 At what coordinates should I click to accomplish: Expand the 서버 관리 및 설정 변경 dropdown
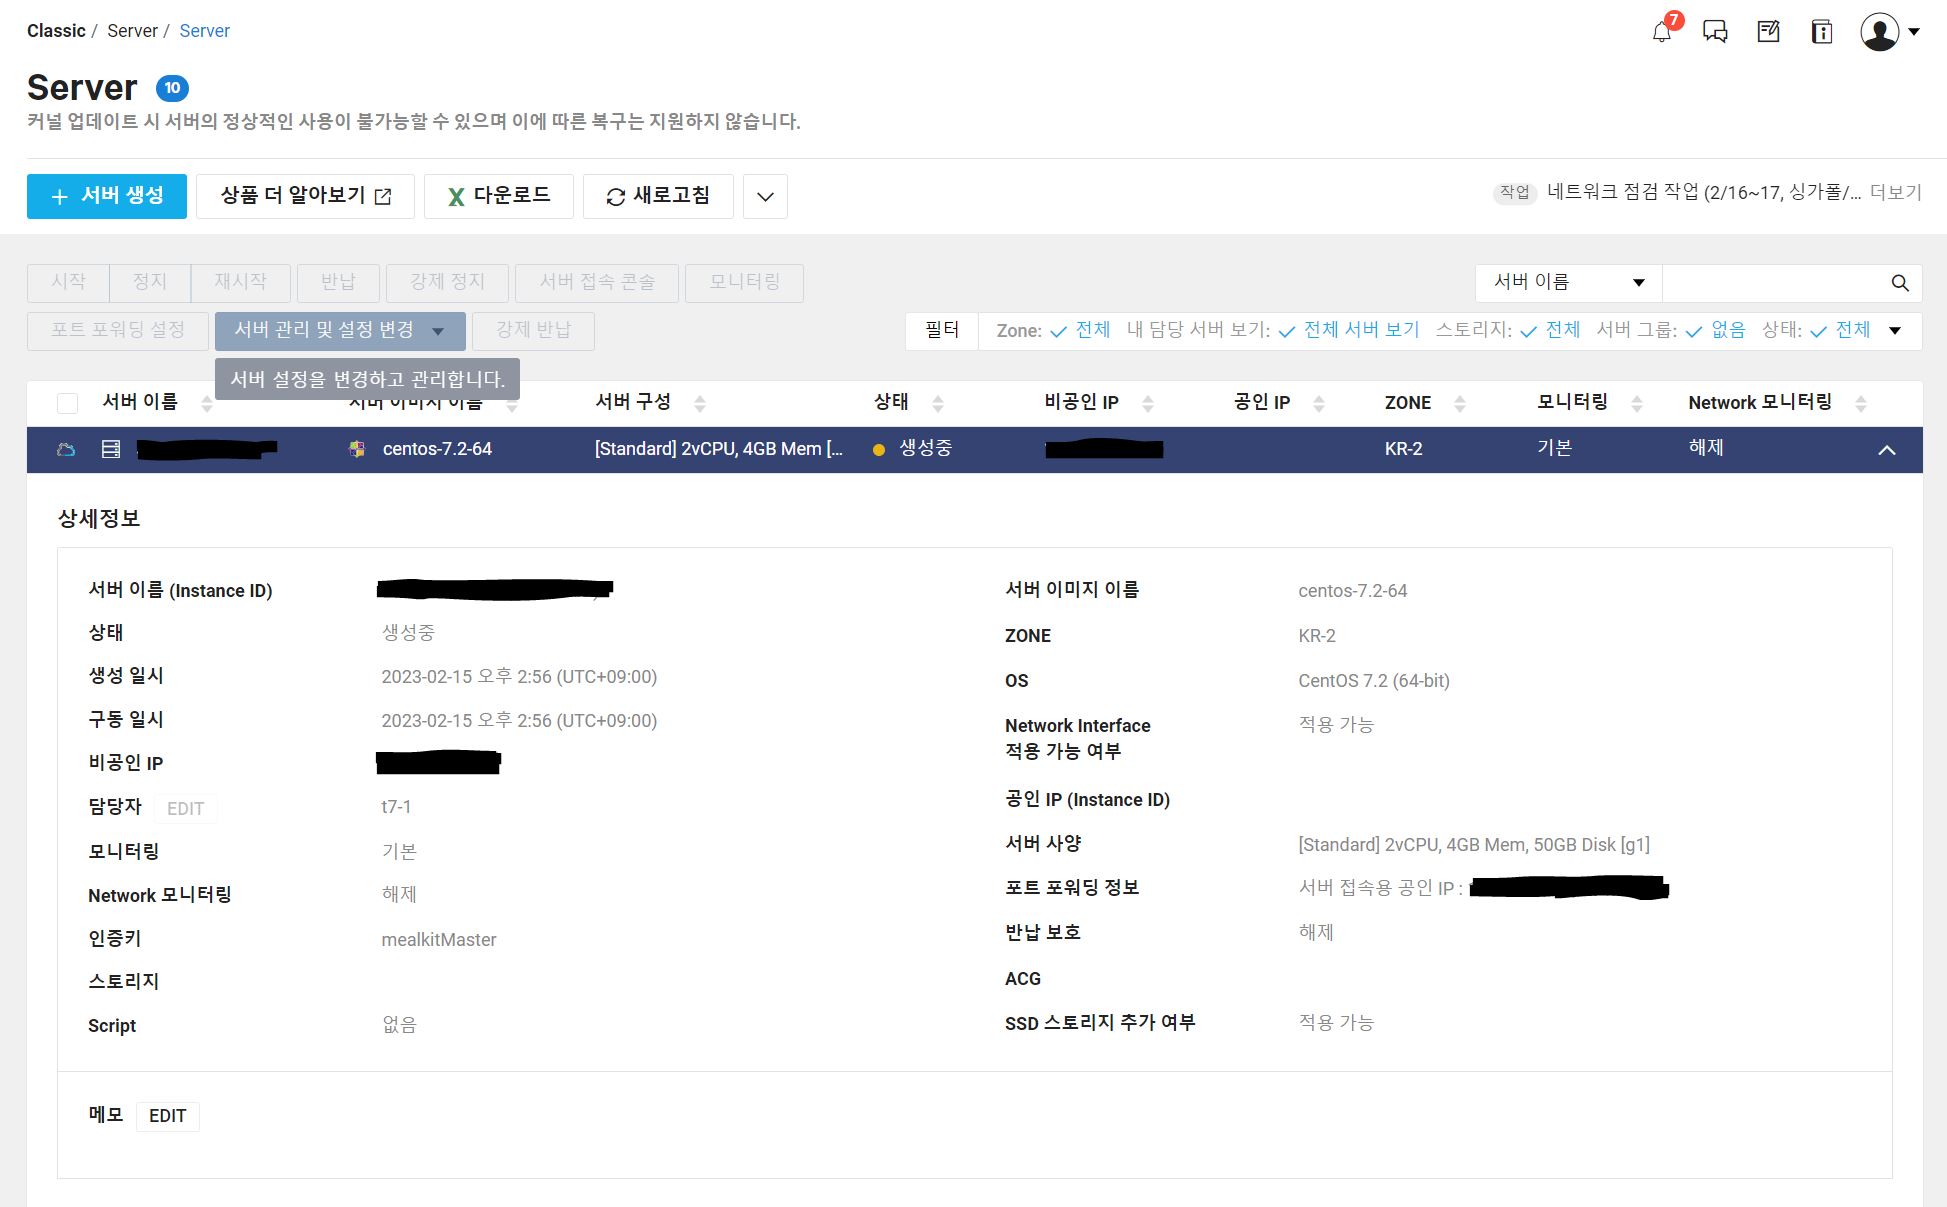(340, 331)
